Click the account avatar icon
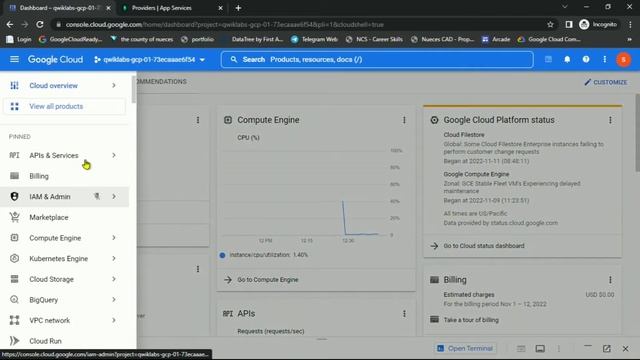Image resolution: width=640 pixels, height=360 pixels. point(623,60)
